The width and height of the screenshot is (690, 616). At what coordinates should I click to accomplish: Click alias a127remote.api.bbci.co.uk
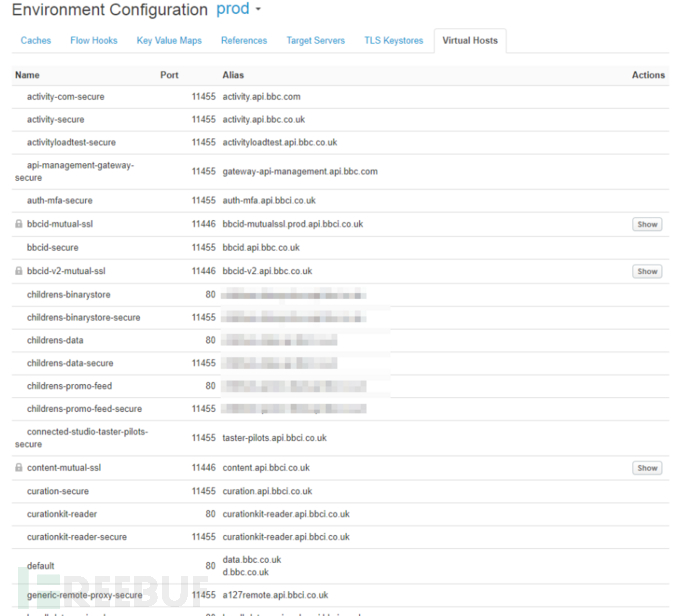click(275, 595)
